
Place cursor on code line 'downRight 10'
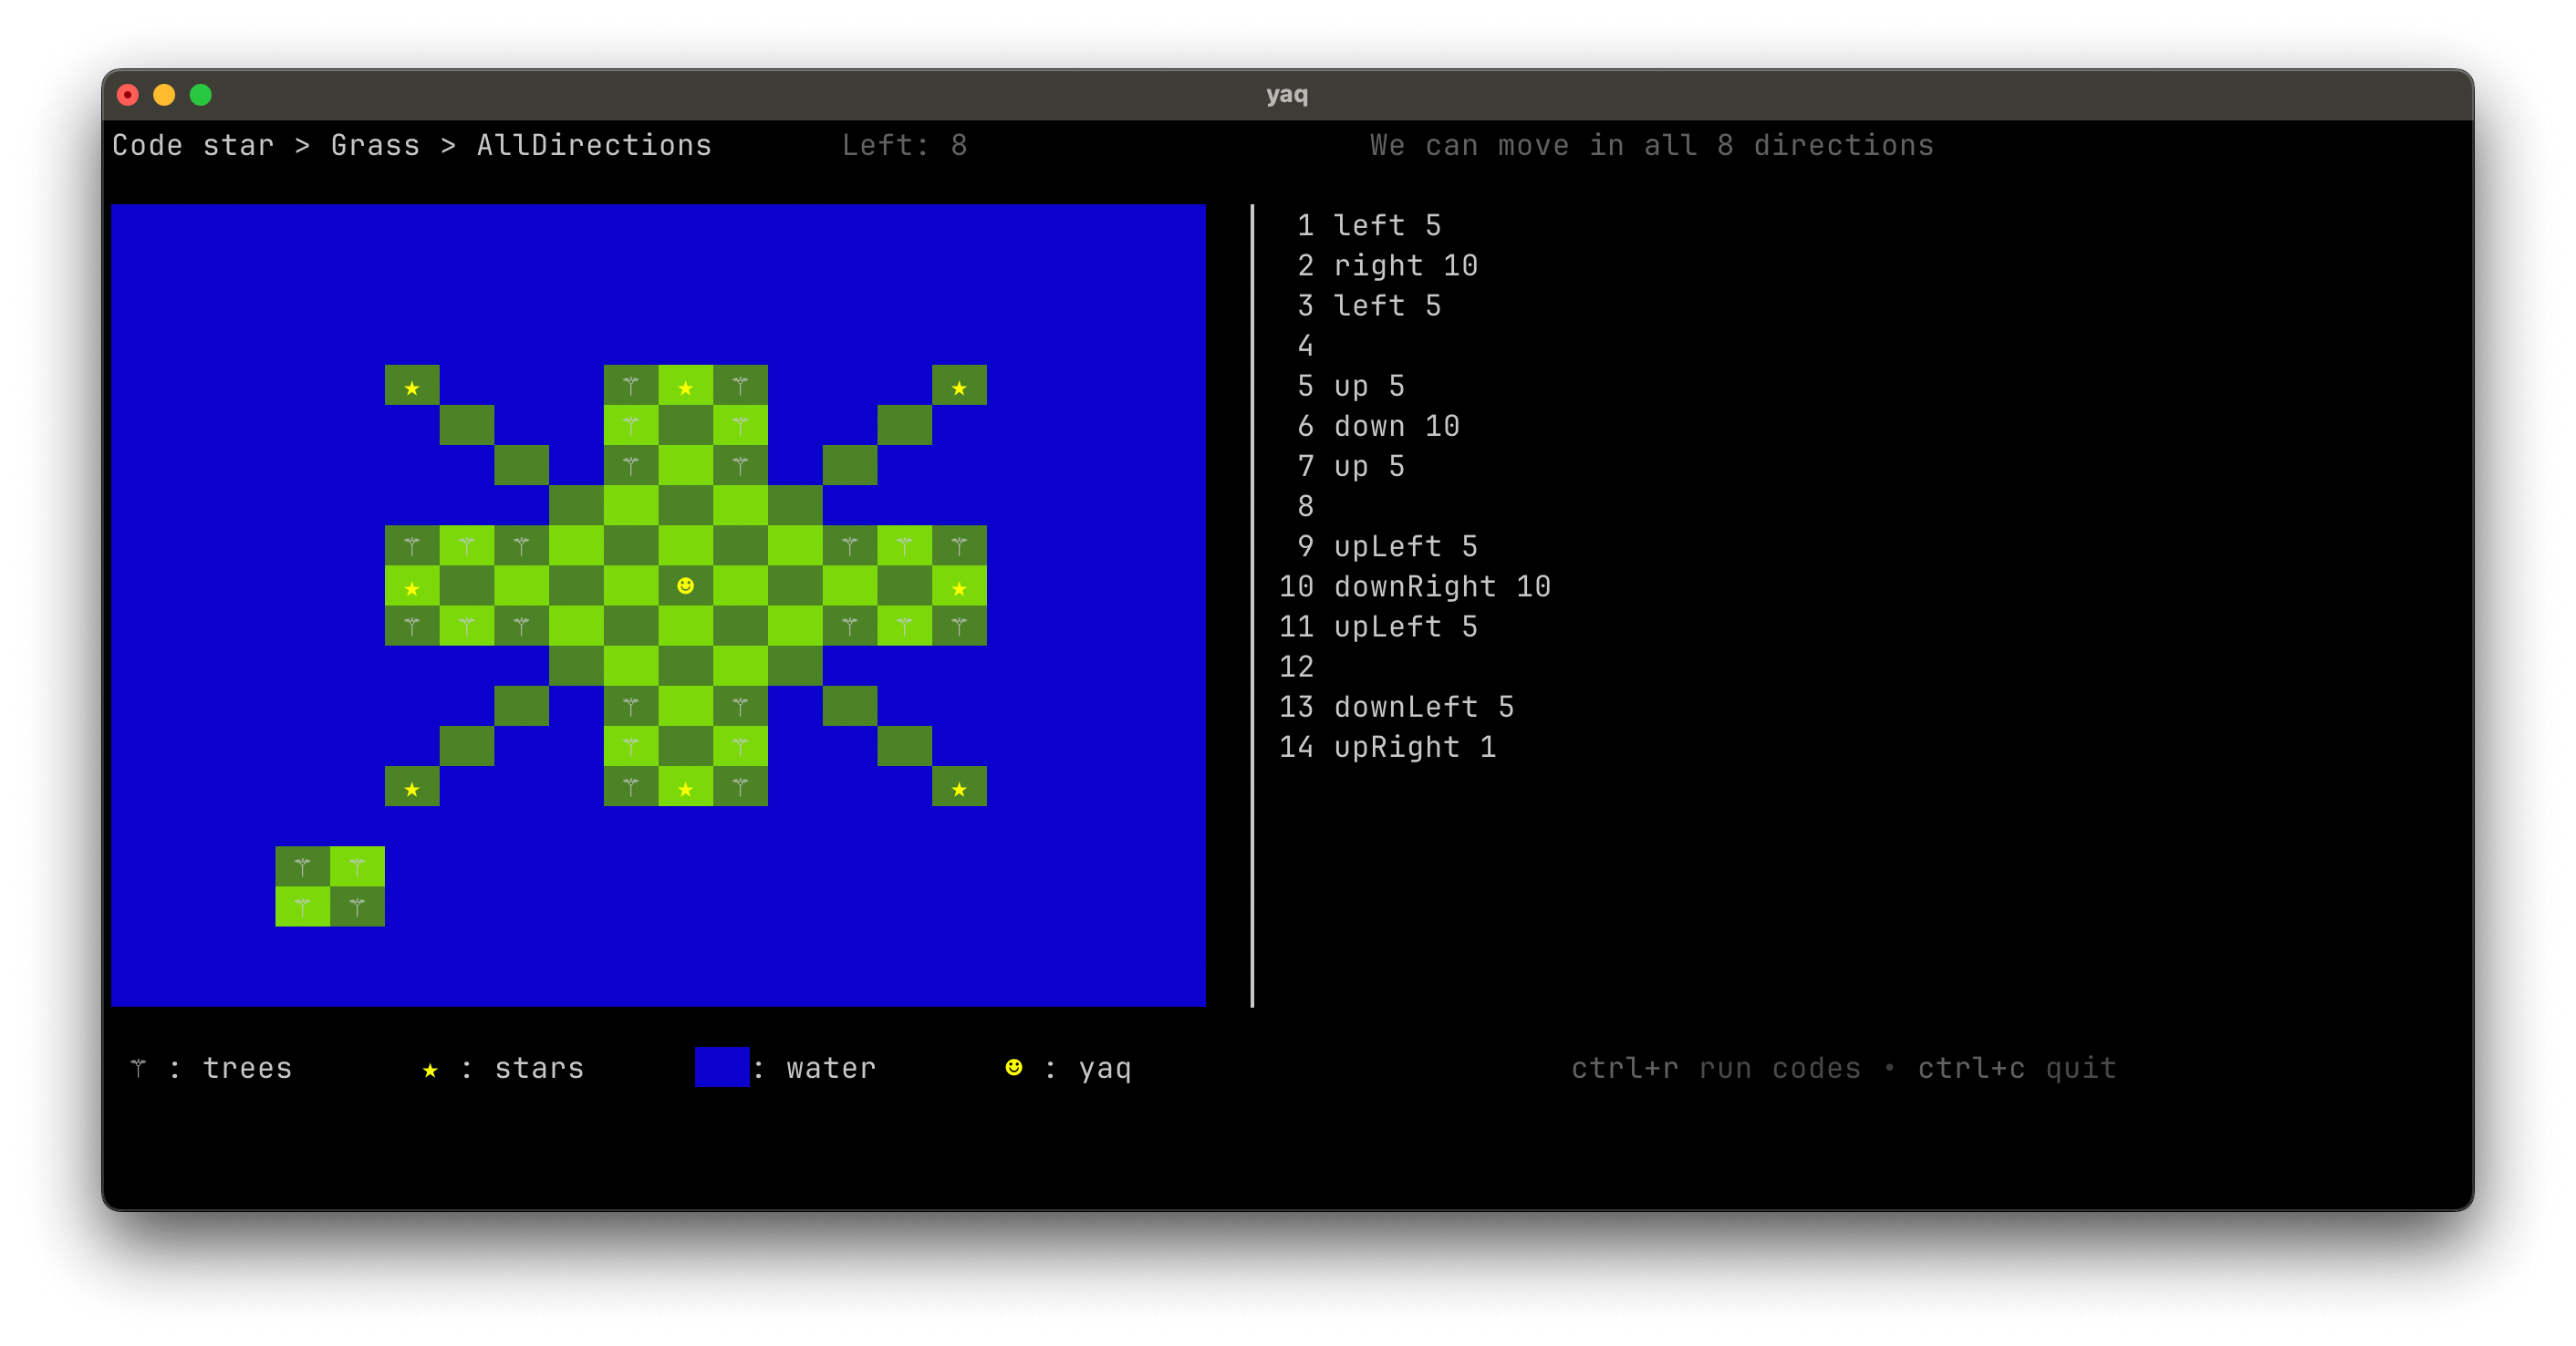pyautogui.click(x=1441, y=586)
